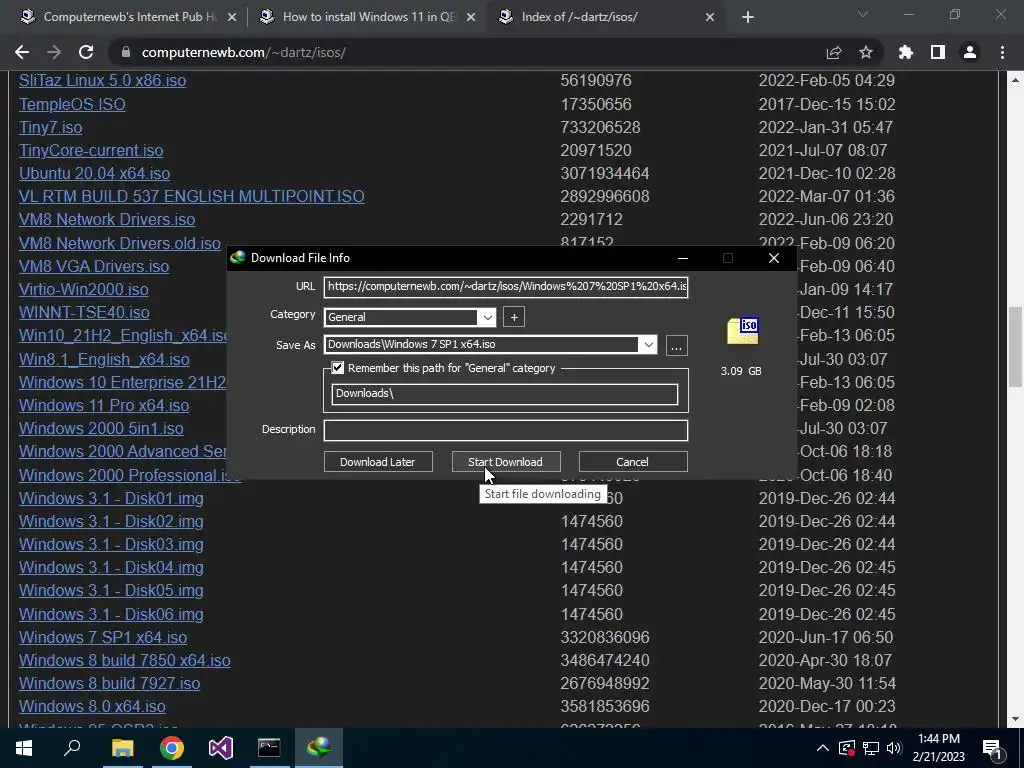
Task: Open the Windows 7 SP1 x64.iso link
Action: click(x=103, y=637)
